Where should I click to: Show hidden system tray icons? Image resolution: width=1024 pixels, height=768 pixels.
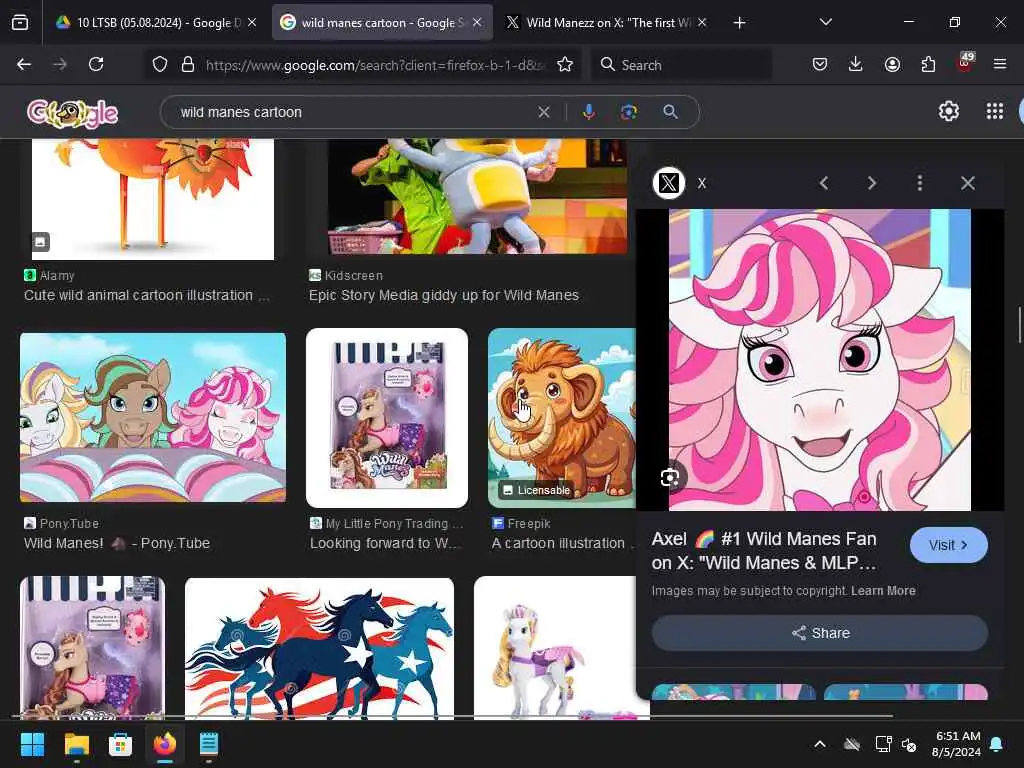820,744
